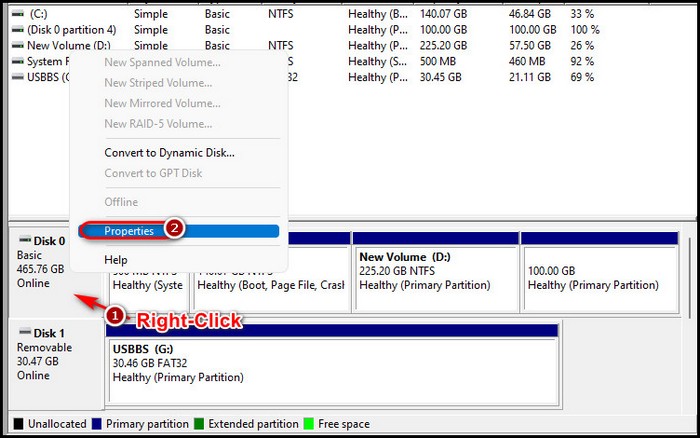The height and width of the screenshot is (438, 700).
Task: Click the System Reserved volume drive icon
Action: tap(18, 61)
